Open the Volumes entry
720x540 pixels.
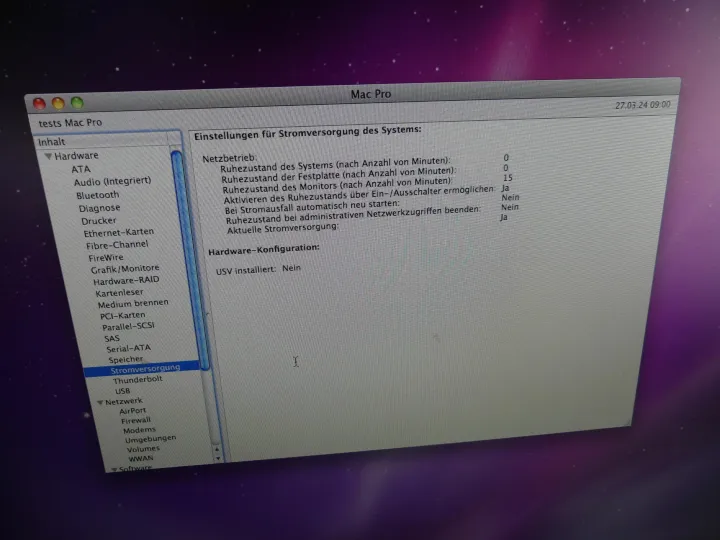click(143, 449)
